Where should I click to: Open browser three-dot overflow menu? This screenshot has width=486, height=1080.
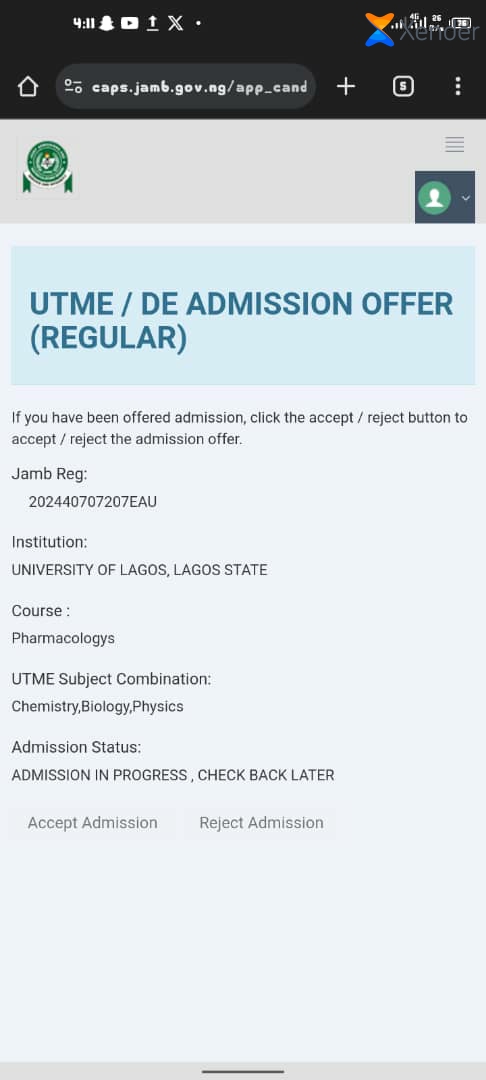coord(458,86)
